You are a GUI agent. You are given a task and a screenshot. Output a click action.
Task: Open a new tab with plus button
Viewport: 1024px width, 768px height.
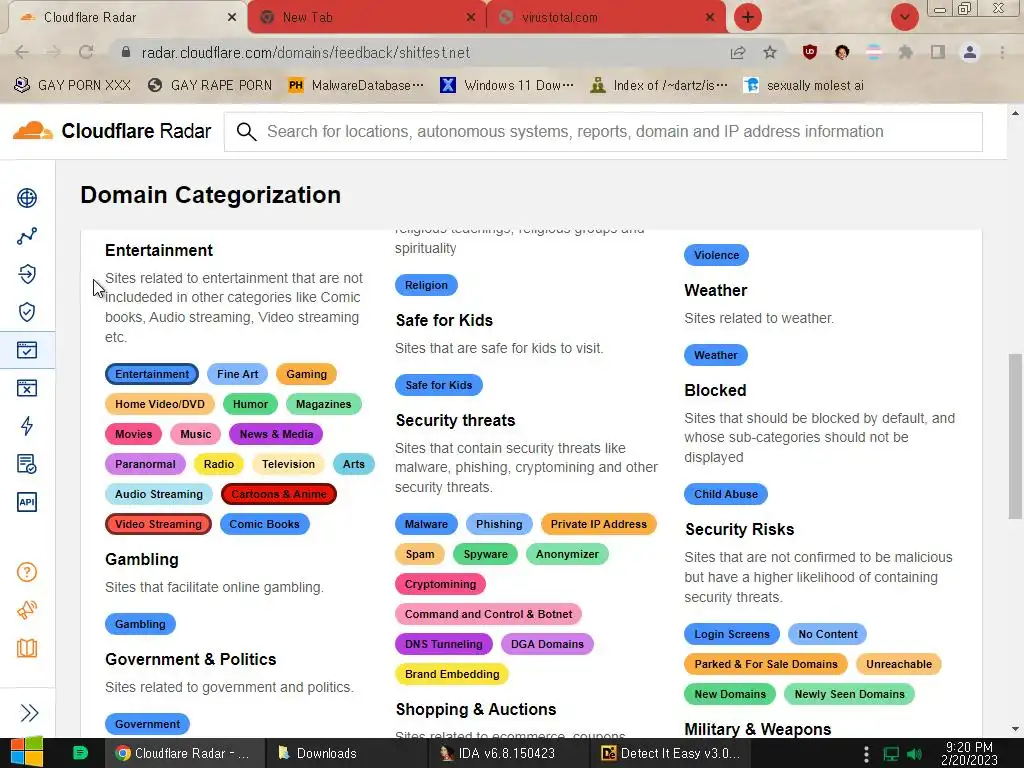[x=748, y=17]
